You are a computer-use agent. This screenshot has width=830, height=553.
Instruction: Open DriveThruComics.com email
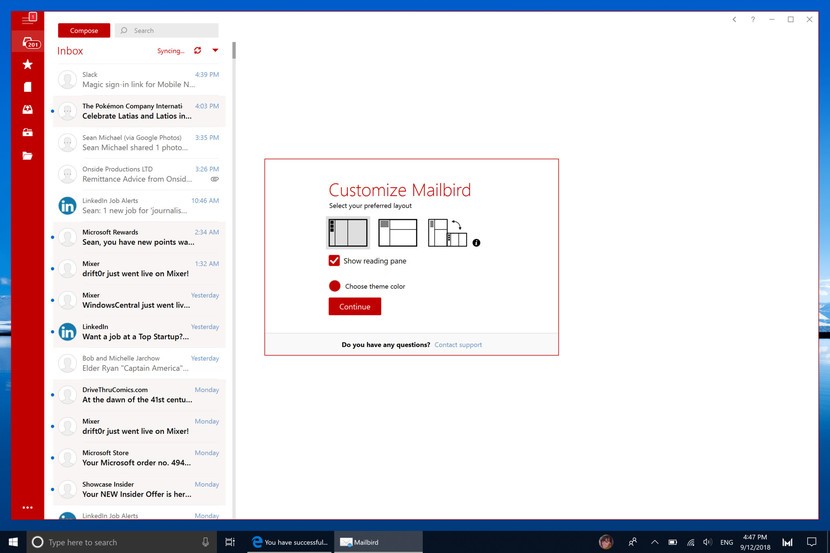pos(139,395)
